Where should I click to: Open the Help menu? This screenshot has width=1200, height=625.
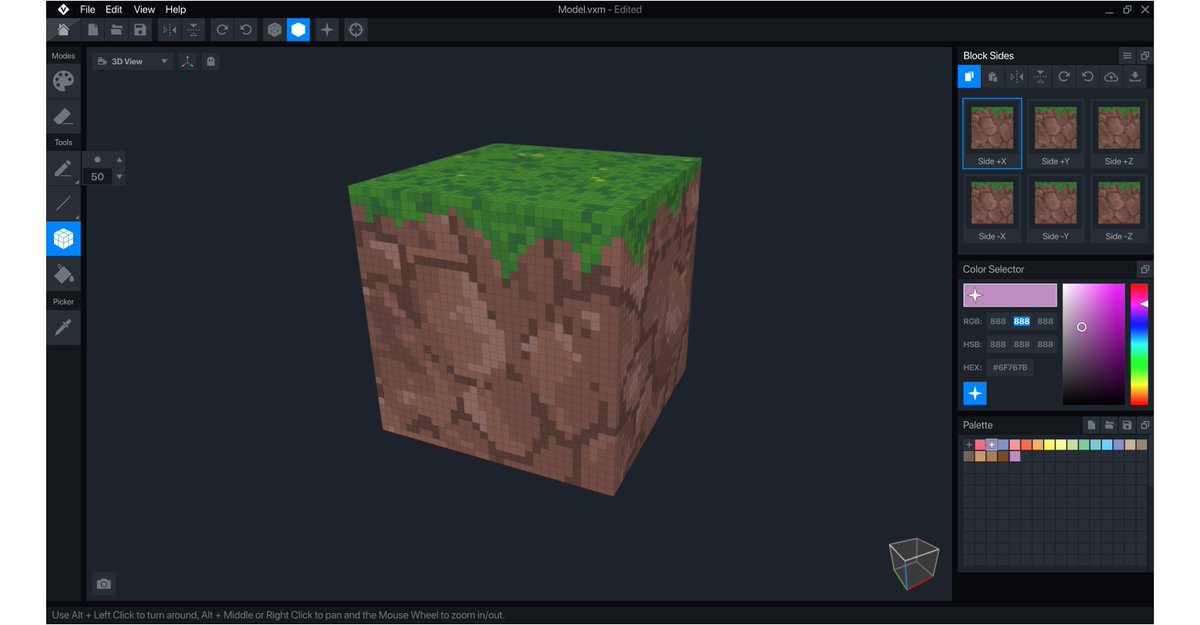point(176,9)
